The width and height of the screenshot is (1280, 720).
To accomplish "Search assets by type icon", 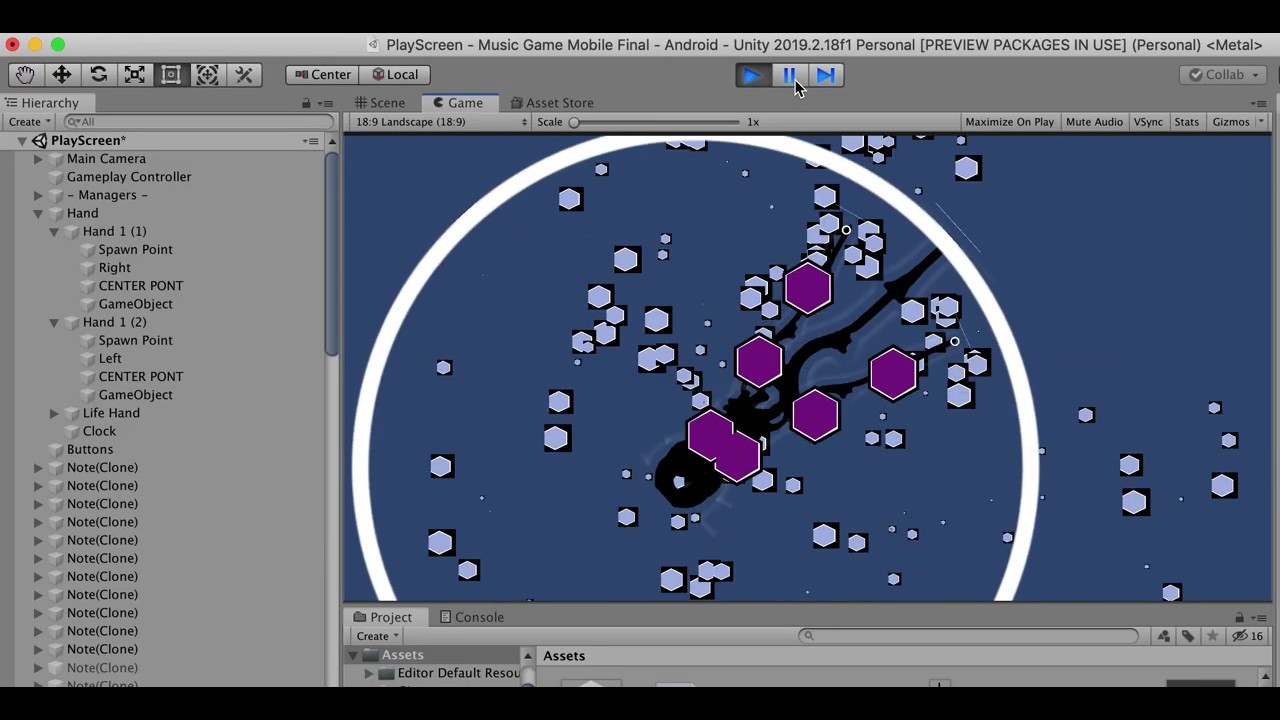I will (x=1164, y=636).
